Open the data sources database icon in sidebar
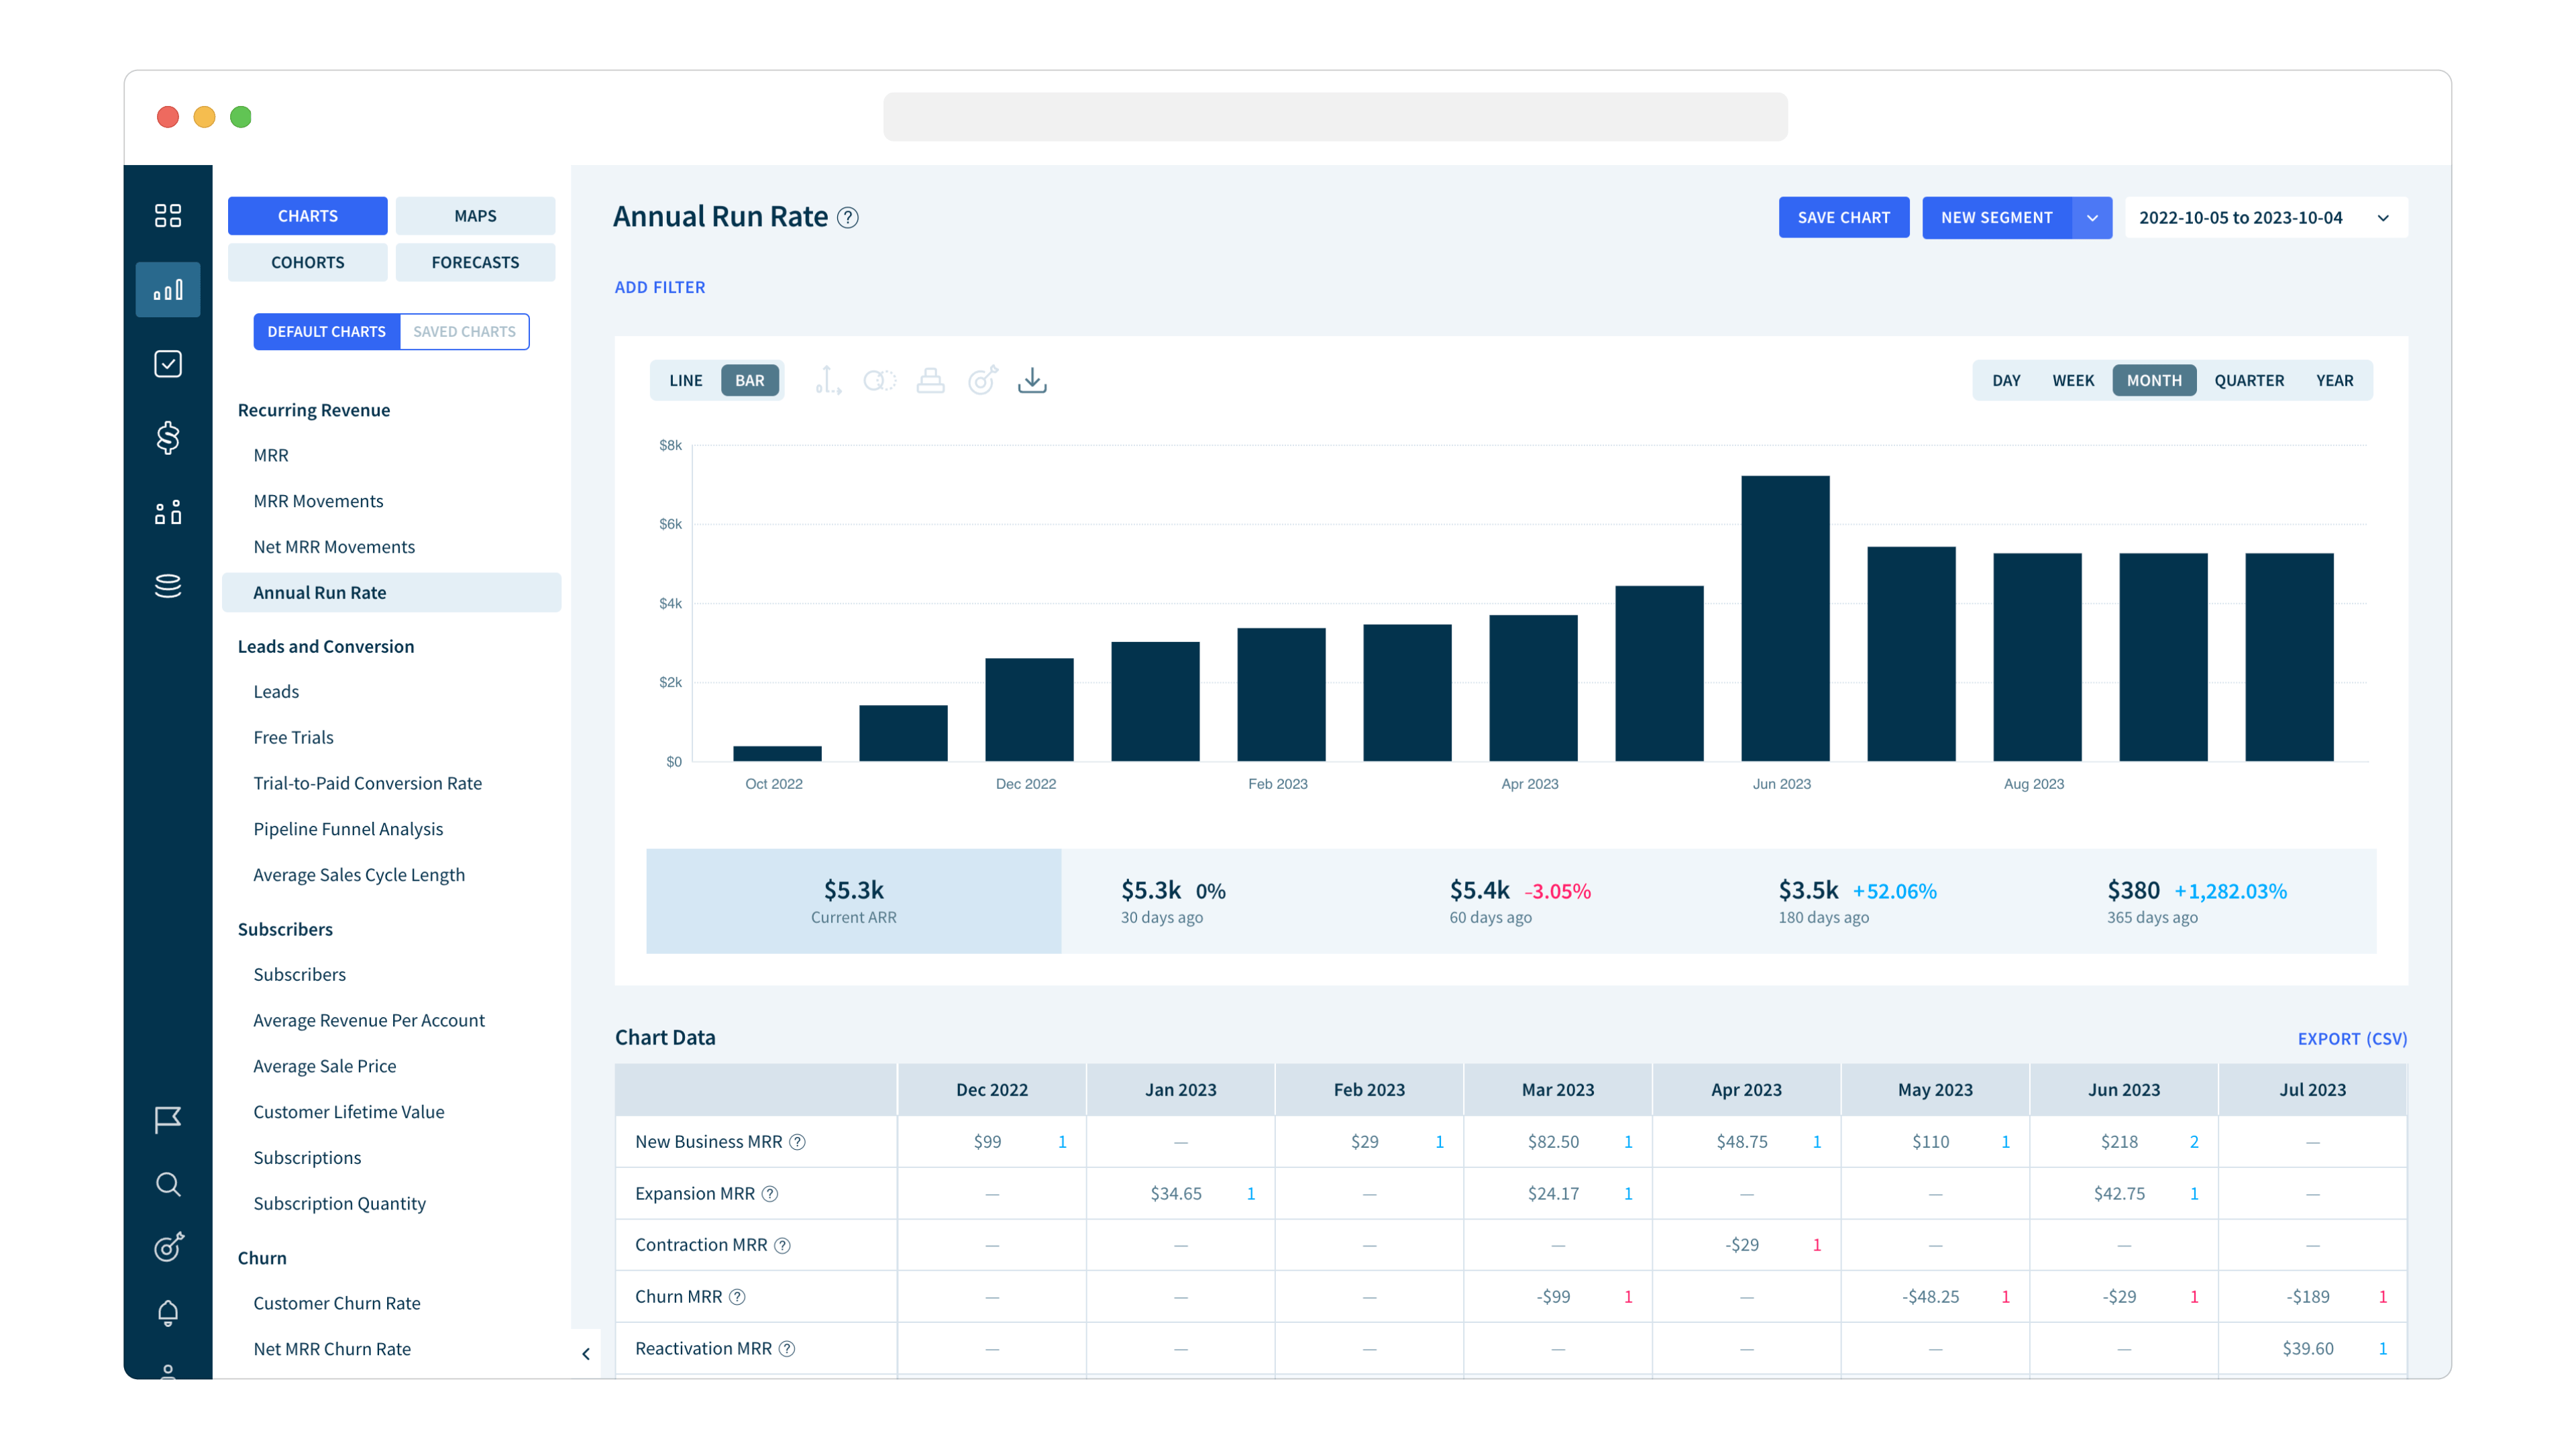Image resolution: width=2576 pixels, height=1449 pixels. [168, 586]
